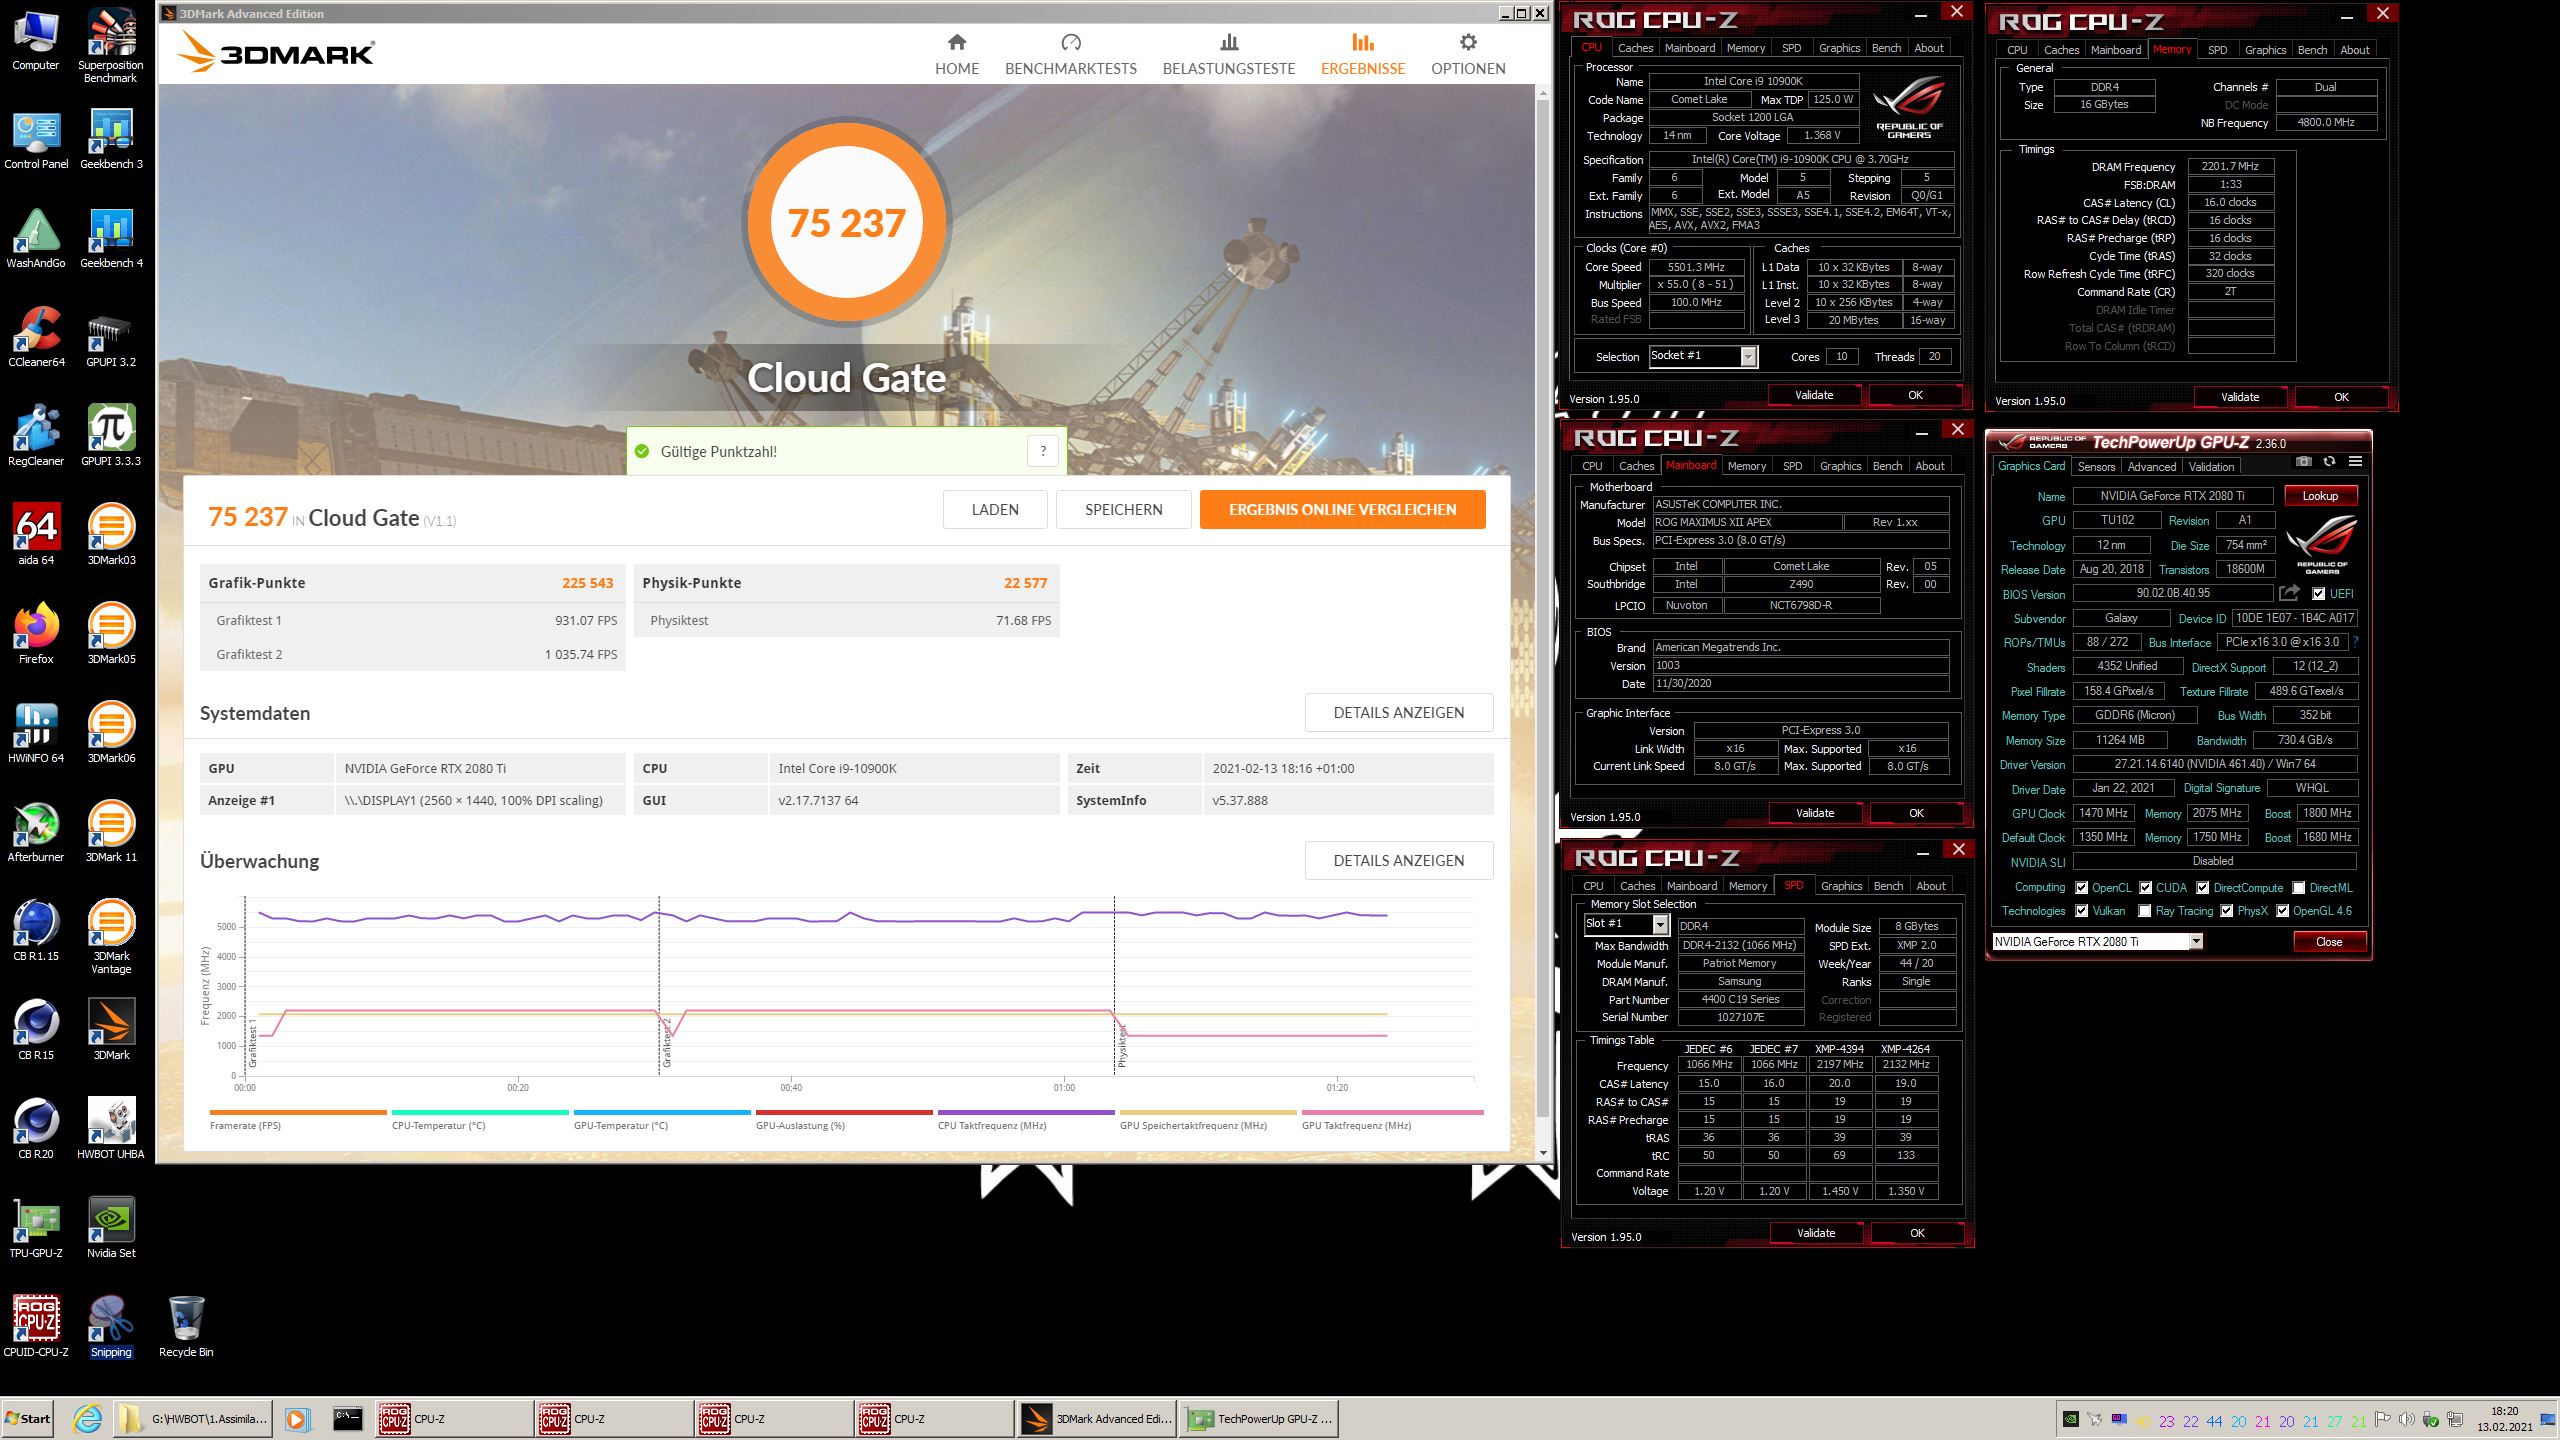
Task: Click the GPU-Z refresh icon
Action: point(2329,461)
